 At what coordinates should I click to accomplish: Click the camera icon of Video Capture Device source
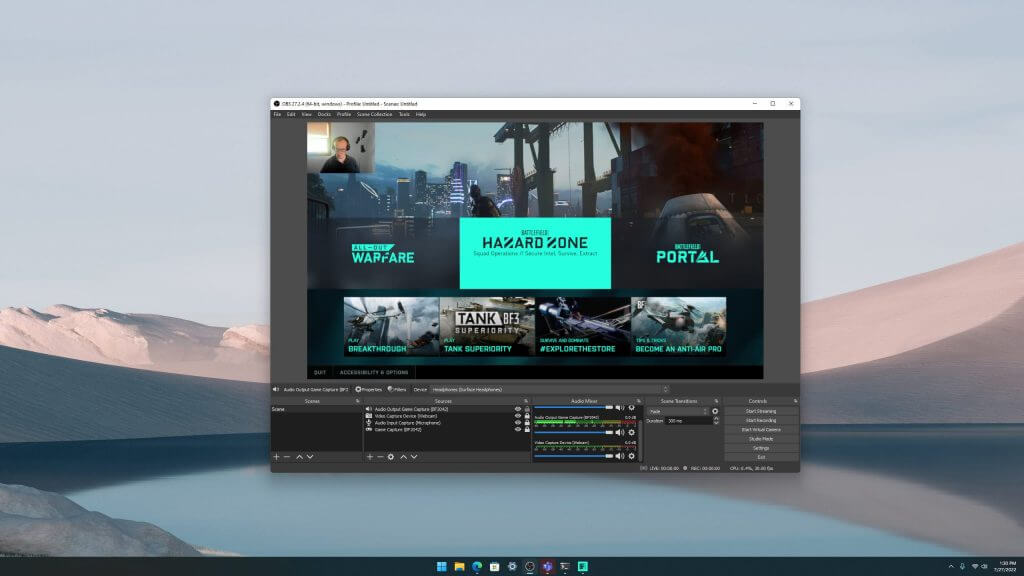tap(368, 416)
